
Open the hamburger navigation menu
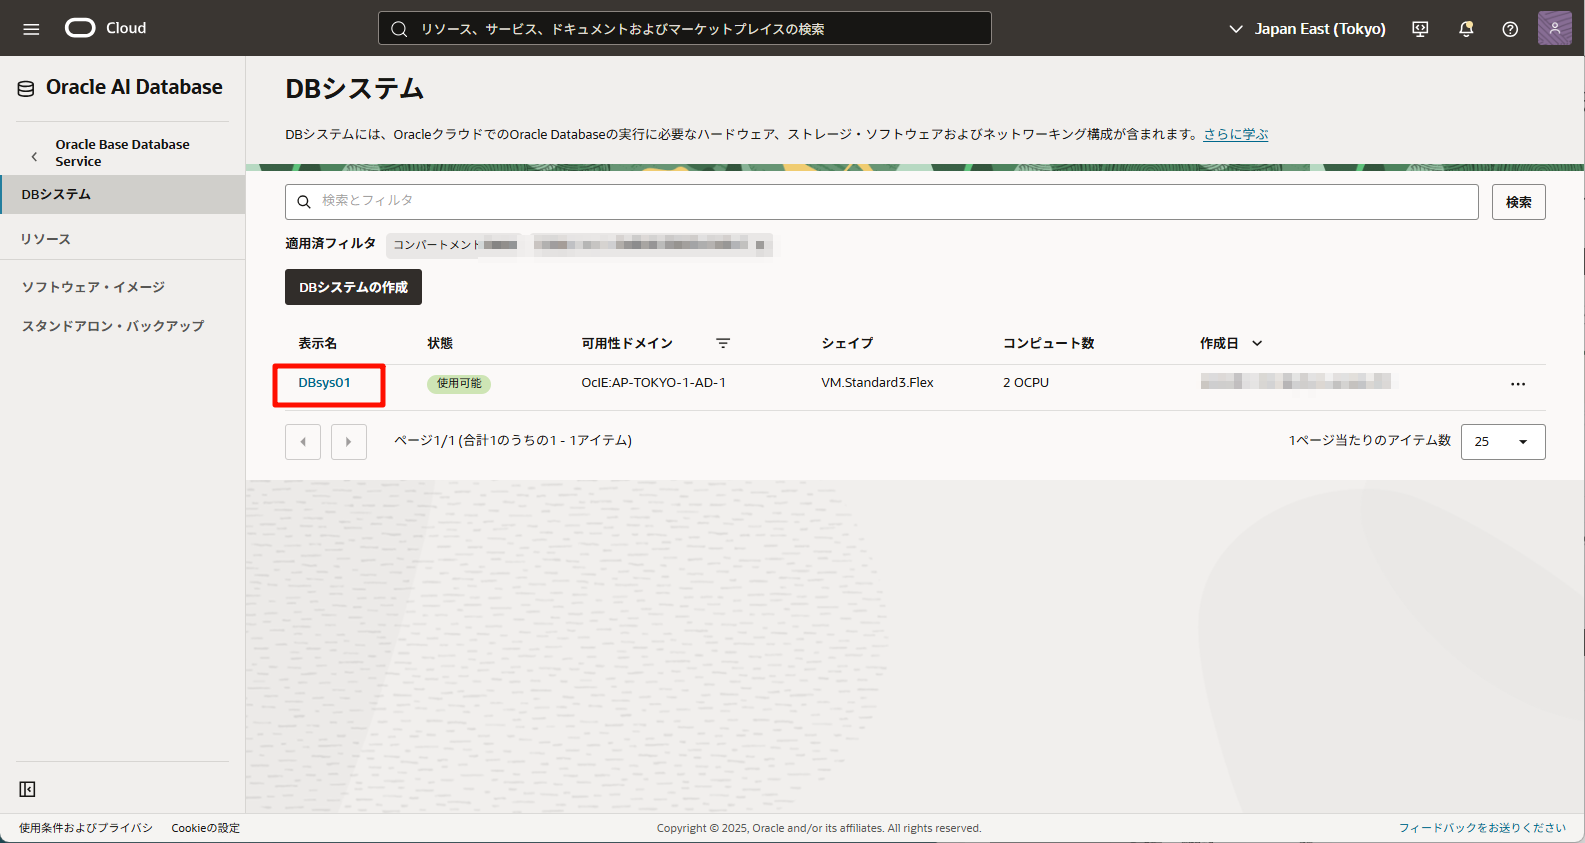31,29
